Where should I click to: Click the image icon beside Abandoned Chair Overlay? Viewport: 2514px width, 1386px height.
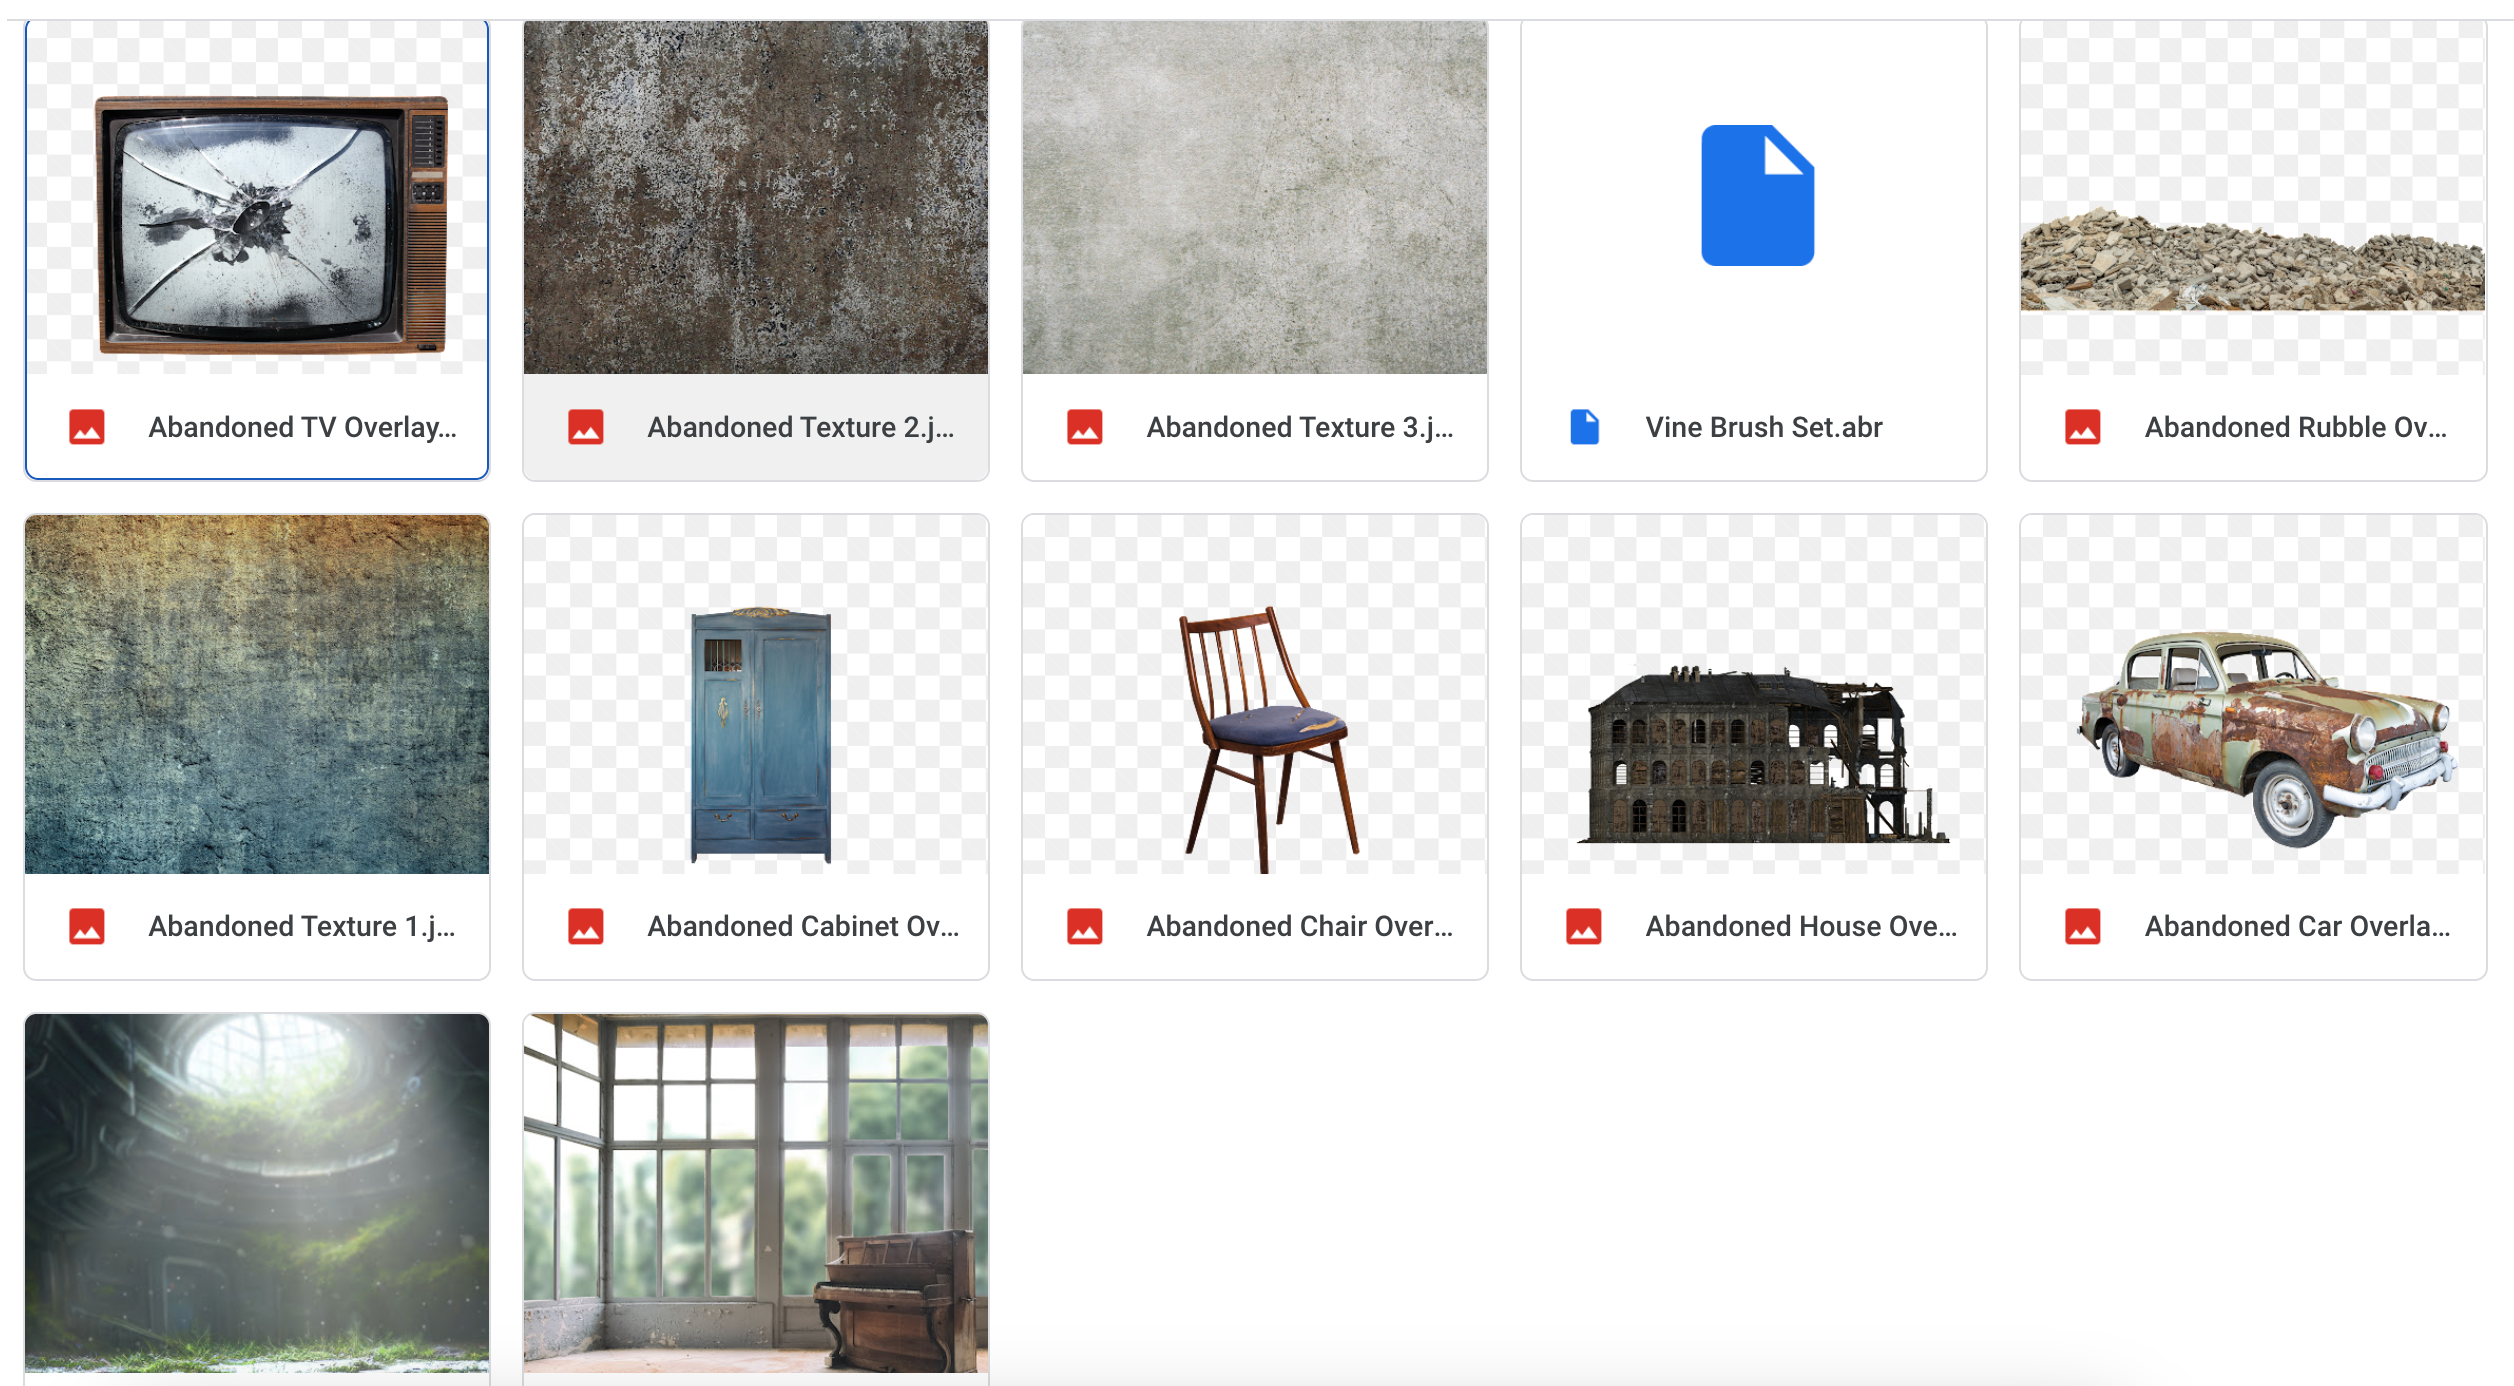pos(1085,926)
